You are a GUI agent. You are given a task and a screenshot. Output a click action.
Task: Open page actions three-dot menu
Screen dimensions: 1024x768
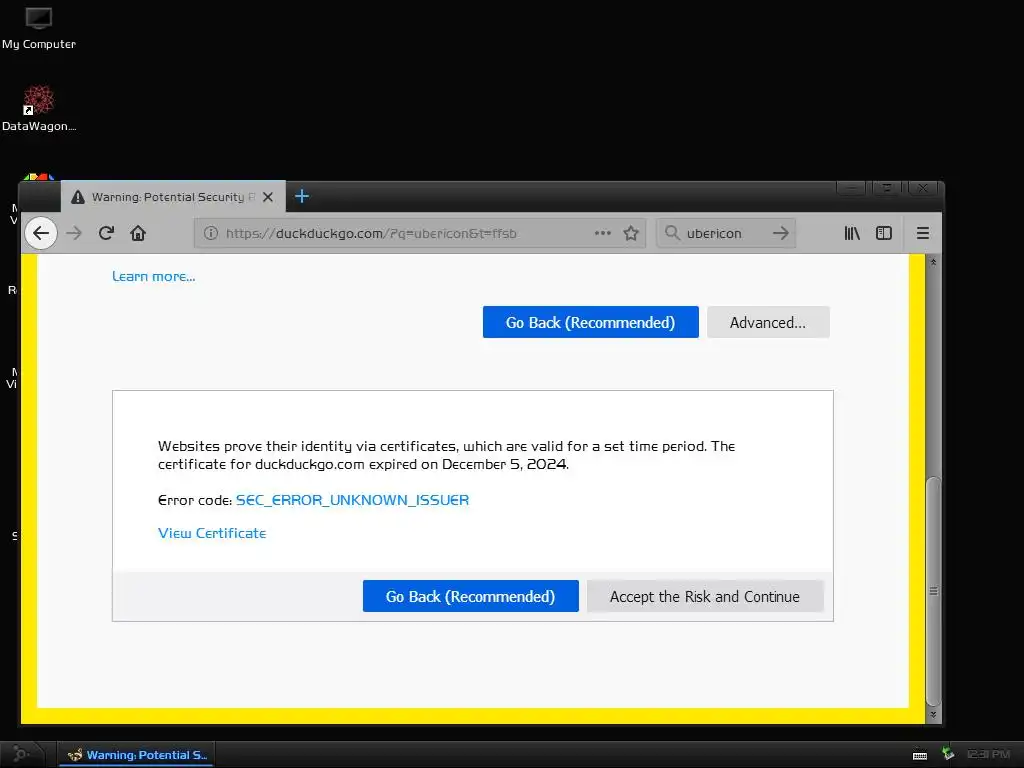click(x=602, y=232)
